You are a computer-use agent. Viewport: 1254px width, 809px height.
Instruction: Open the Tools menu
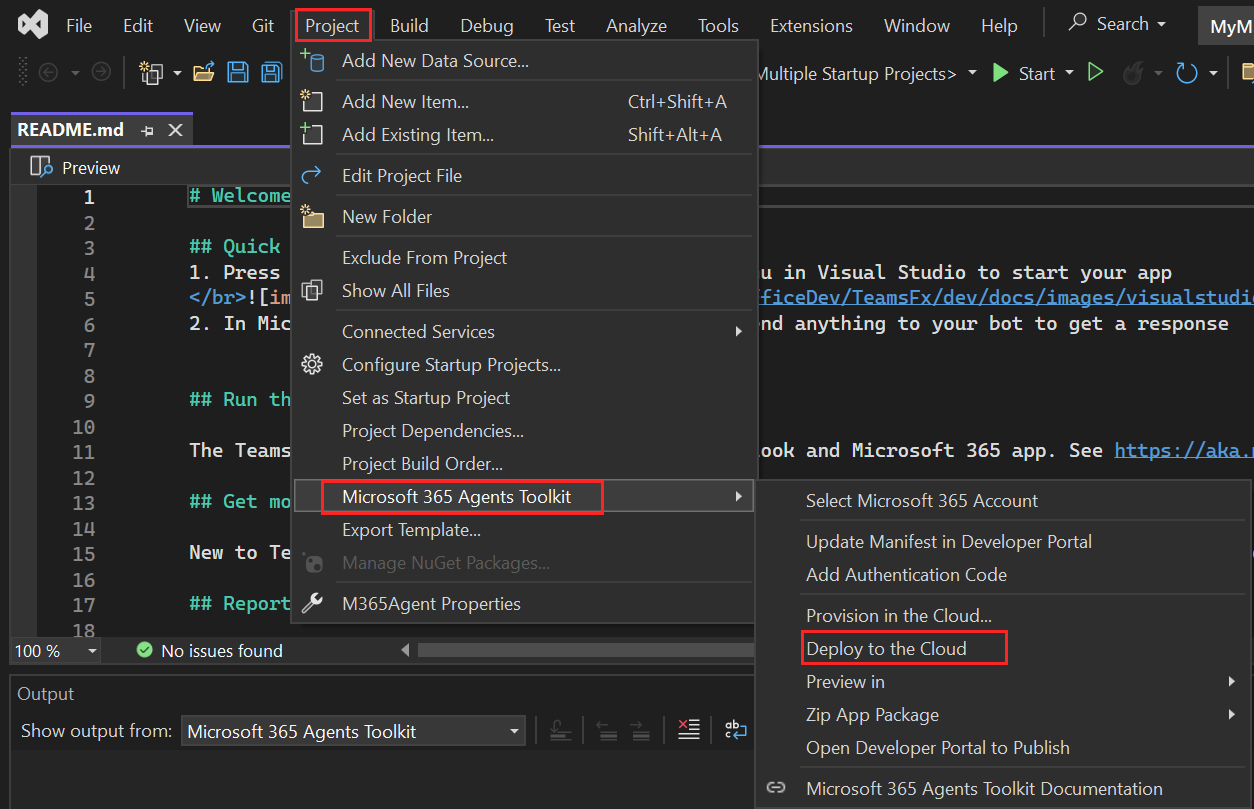718,25
